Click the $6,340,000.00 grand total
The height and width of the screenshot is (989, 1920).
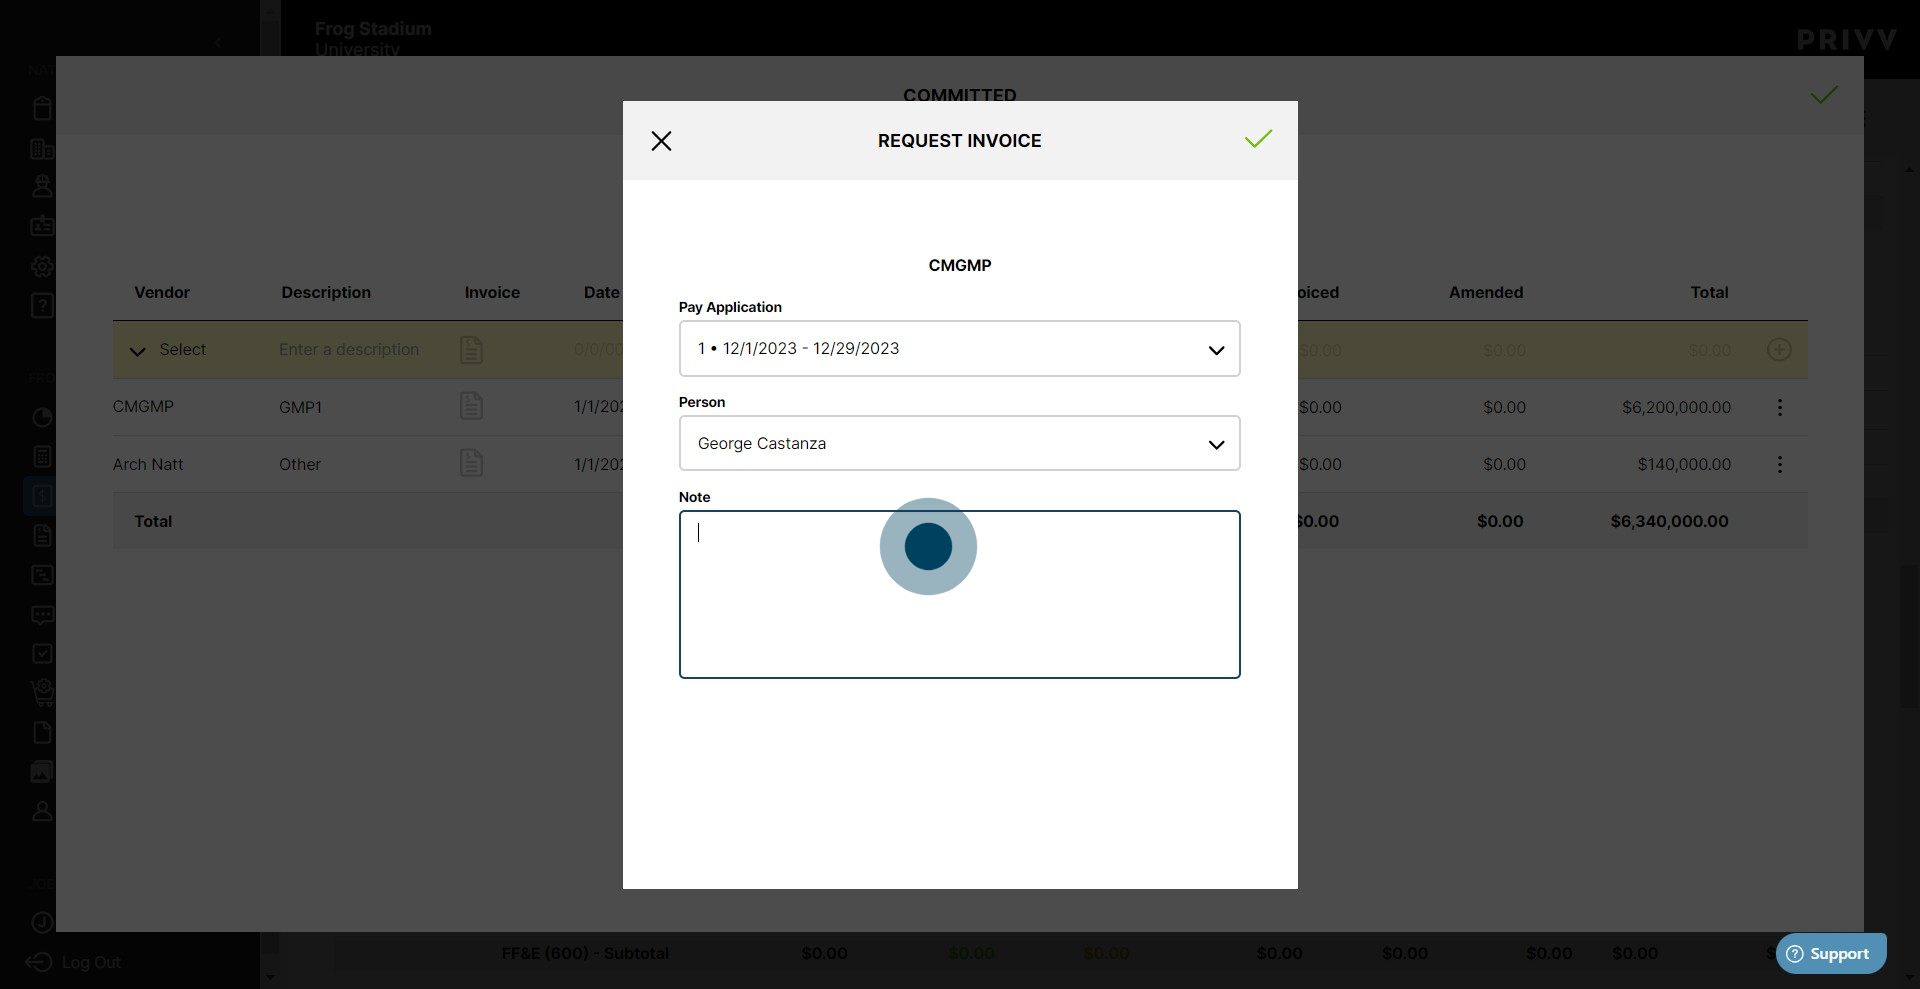1669,521
